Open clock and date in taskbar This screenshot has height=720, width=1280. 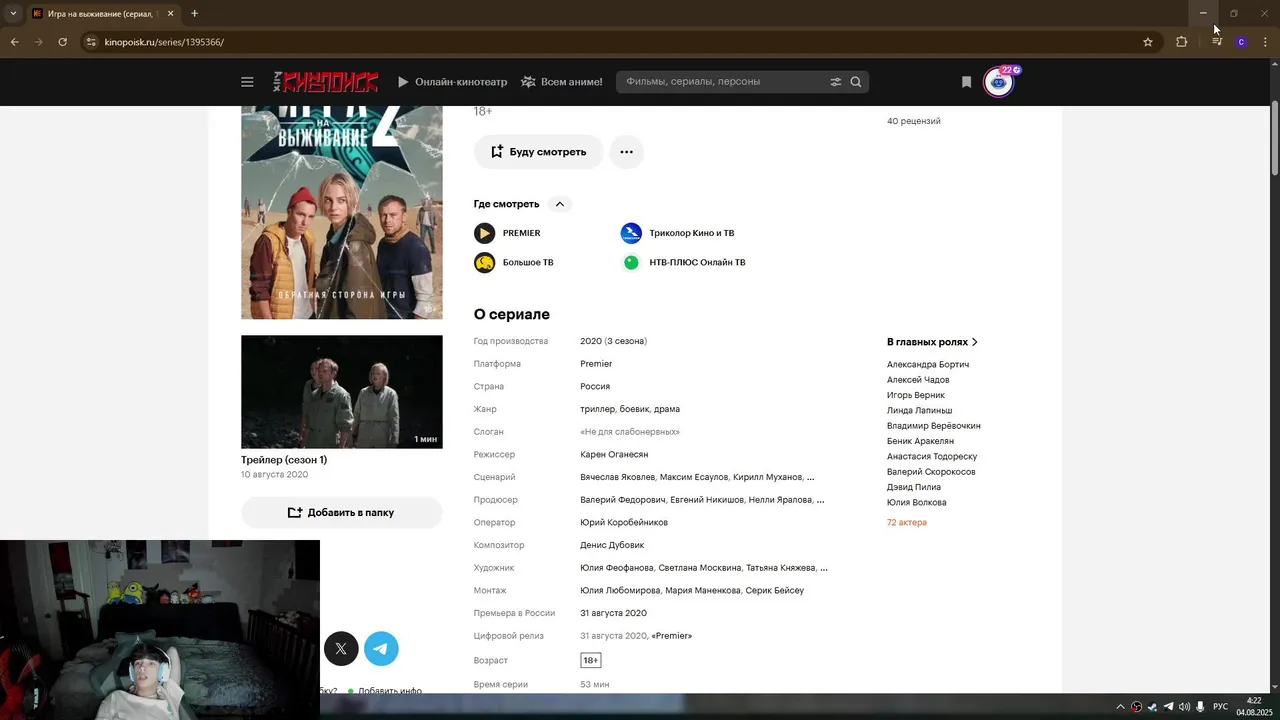tap(1253, 706)
